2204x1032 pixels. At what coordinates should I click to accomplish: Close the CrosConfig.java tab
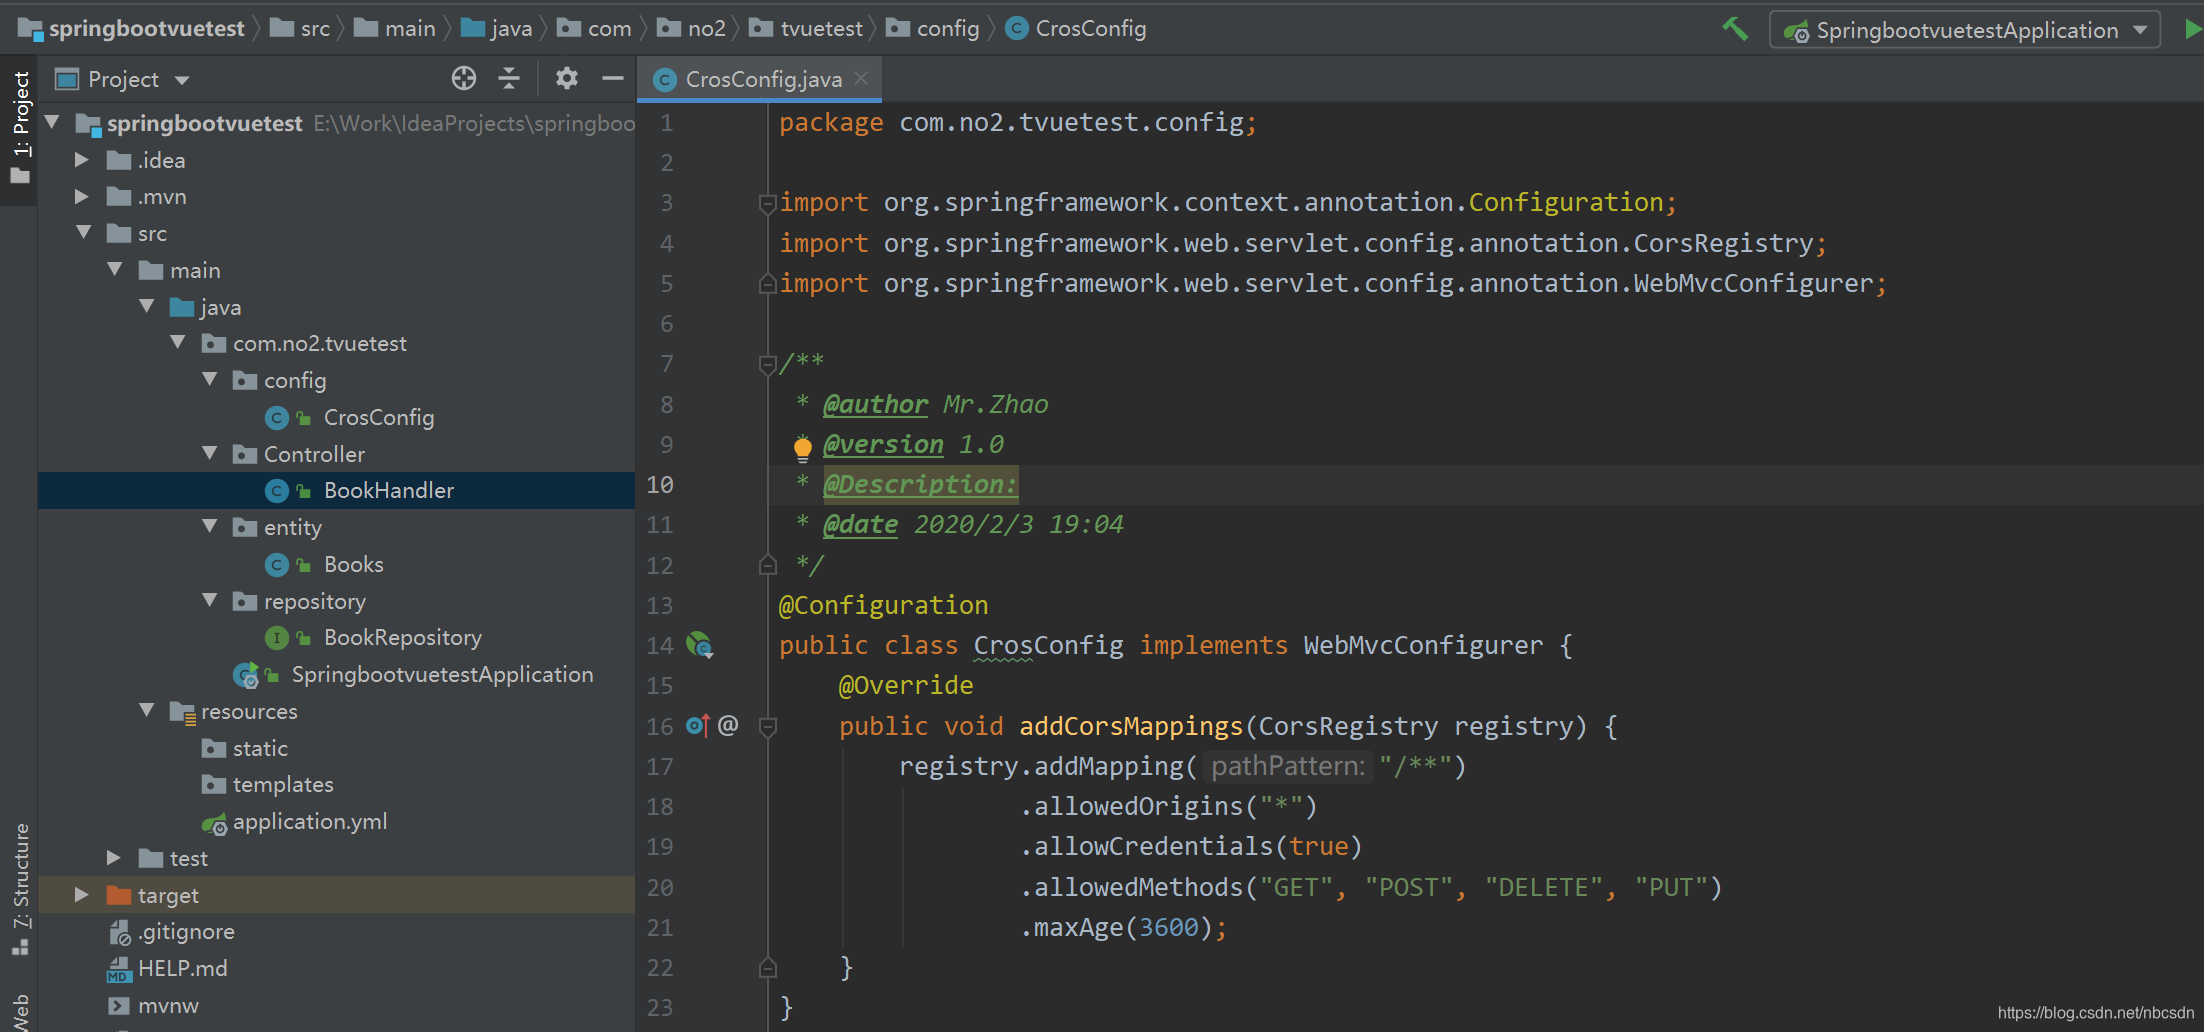point(861,78)
